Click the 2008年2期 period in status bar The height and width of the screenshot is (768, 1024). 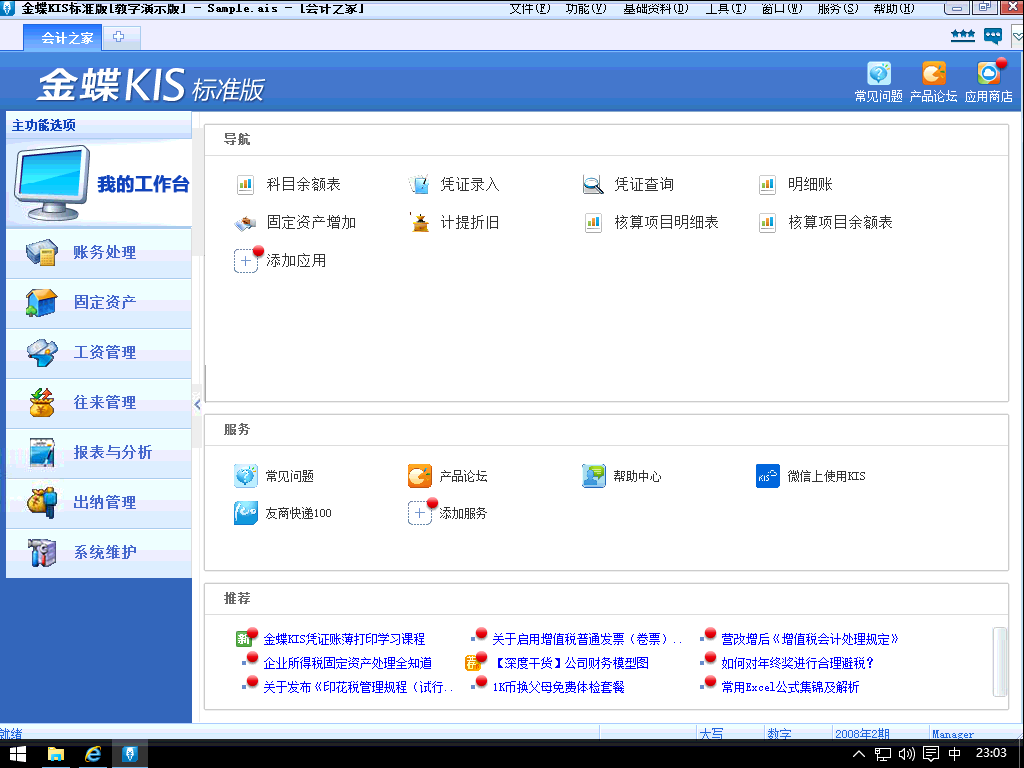862,733
